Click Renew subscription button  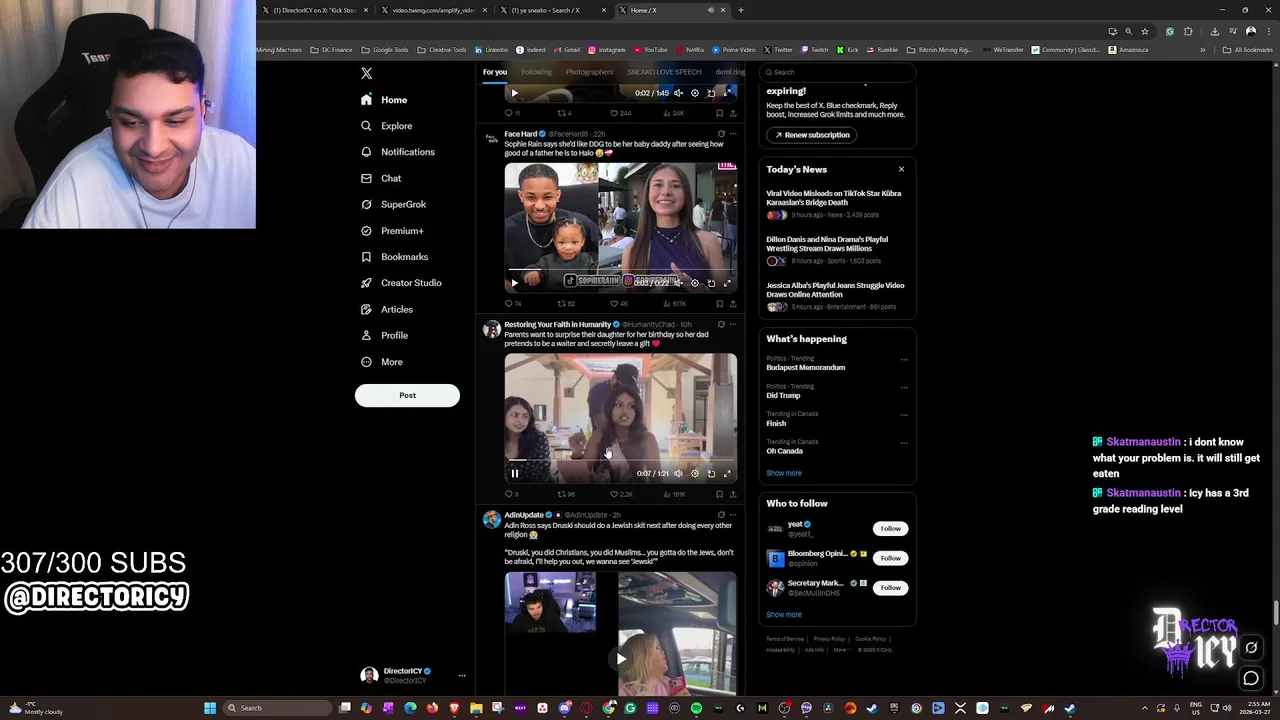tap(812, 135)
